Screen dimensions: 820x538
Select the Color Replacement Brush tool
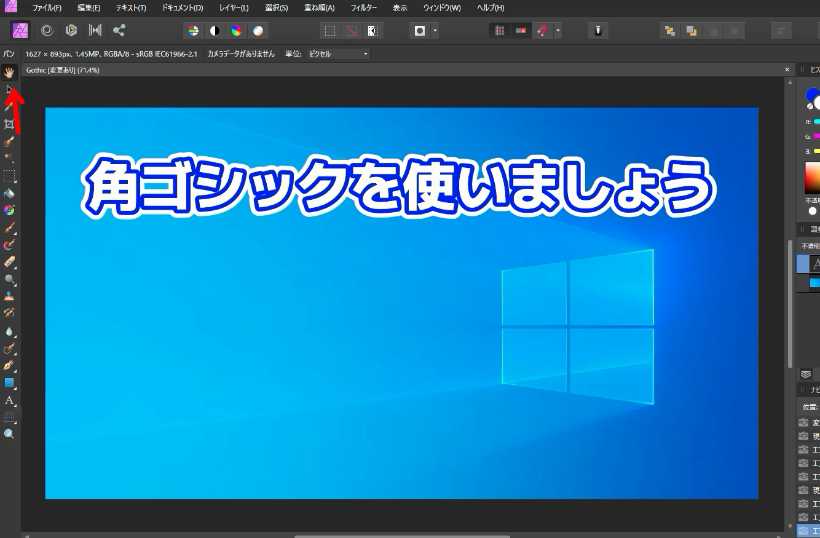9,245
